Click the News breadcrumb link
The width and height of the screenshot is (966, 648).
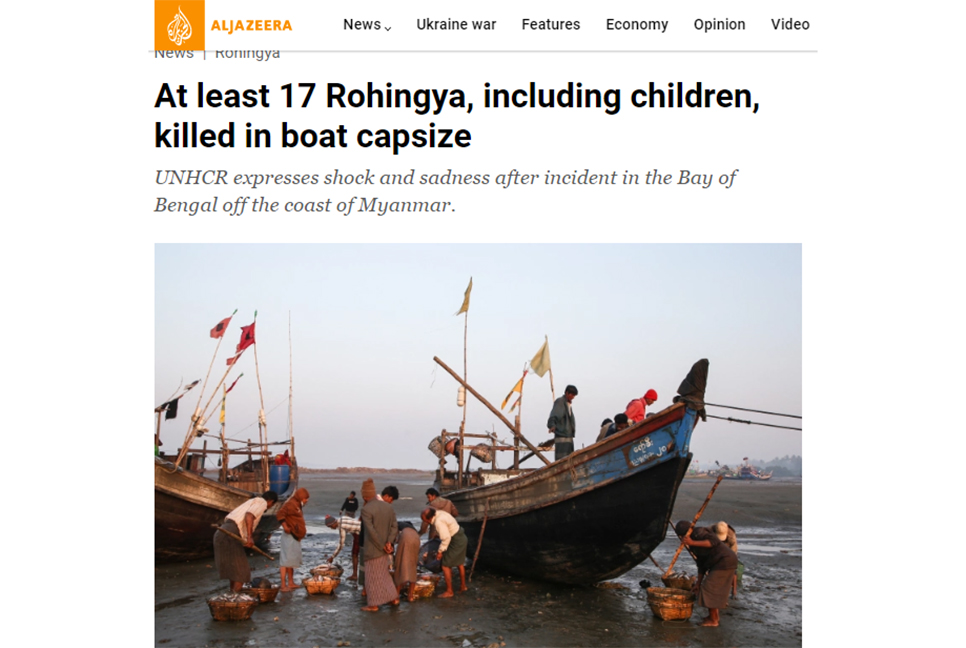(x=174, y=55)
